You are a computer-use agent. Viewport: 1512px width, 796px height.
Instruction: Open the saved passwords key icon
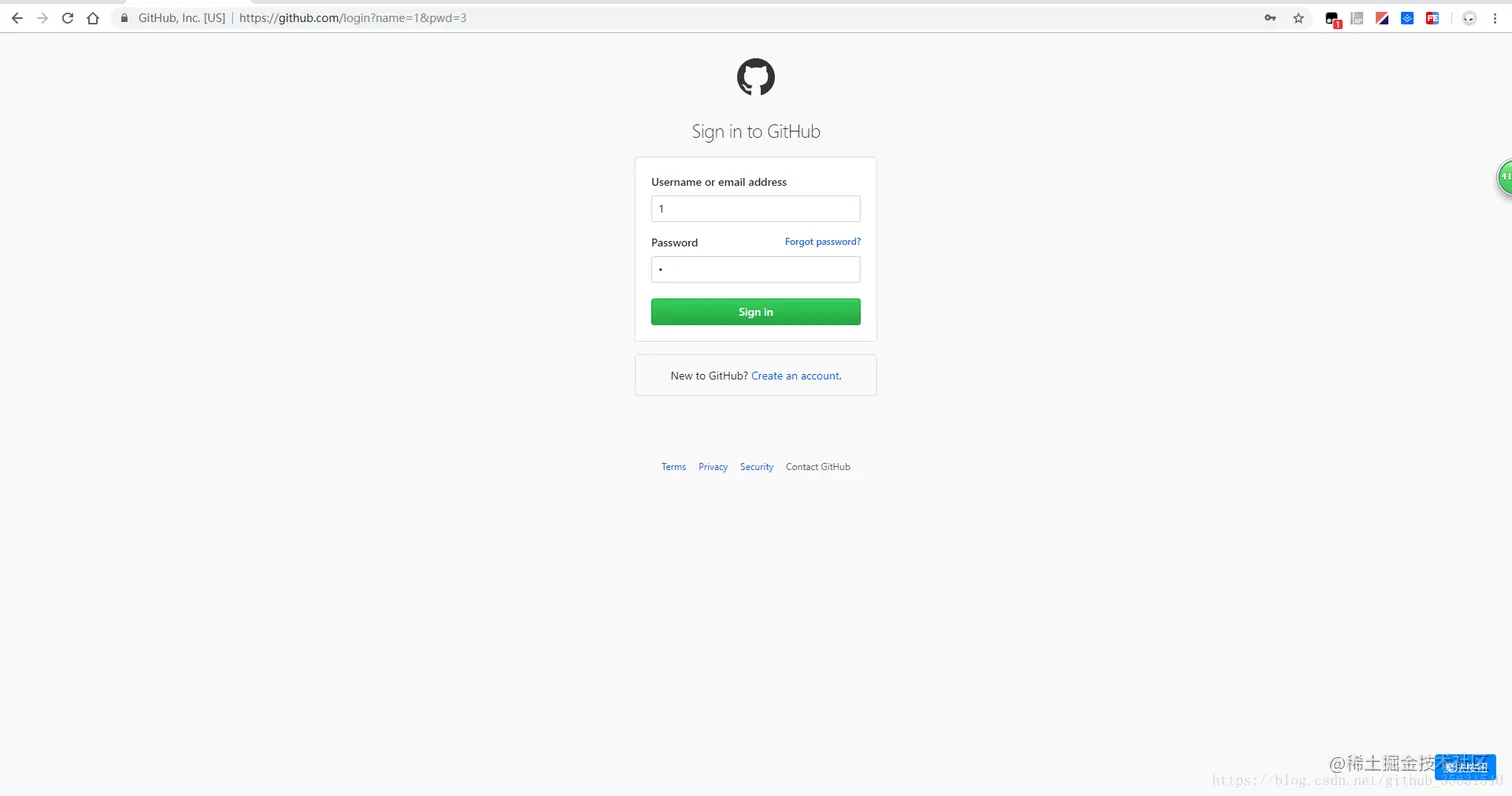pos(1270,18)
